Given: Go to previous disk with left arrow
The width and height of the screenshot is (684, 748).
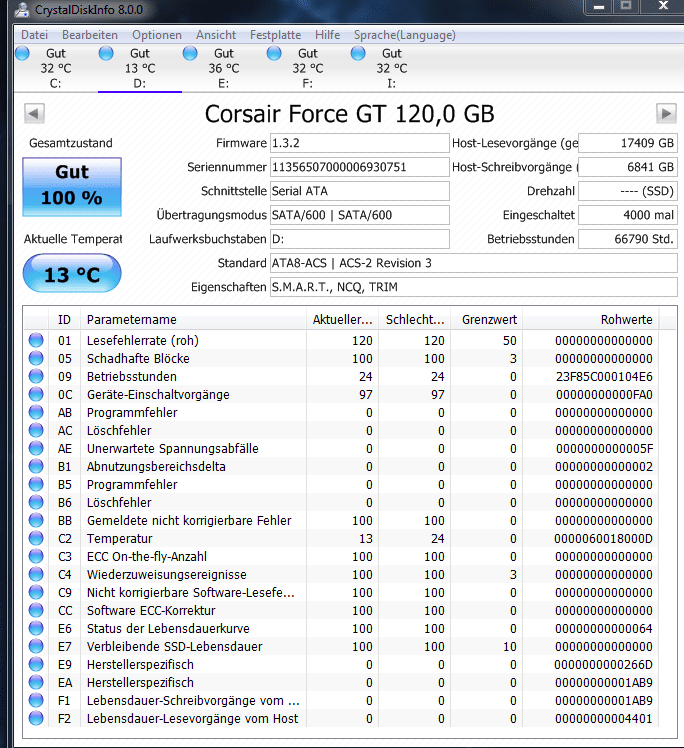Looking at the screenshot, I should point(34,114).
